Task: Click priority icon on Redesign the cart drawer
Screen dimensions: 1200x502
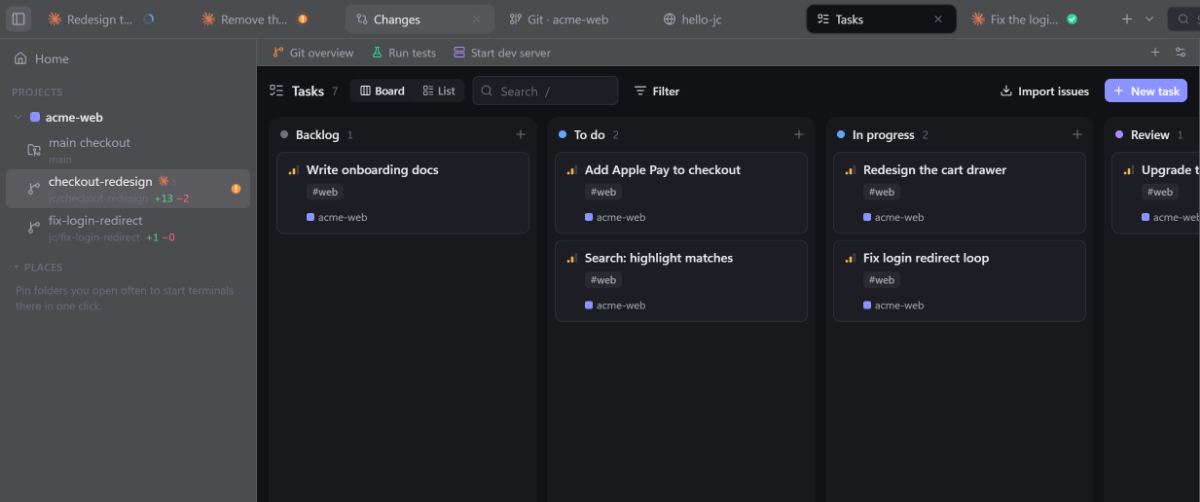Action: [850, 171]
